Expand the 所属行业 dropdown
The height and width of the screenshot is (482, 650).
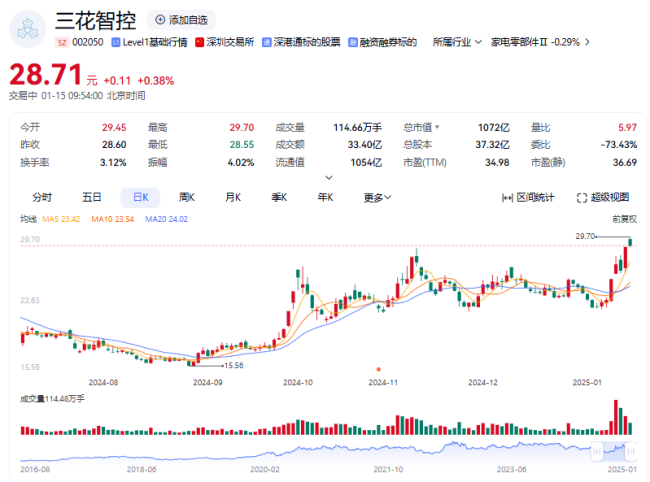[x=457, y=42]
